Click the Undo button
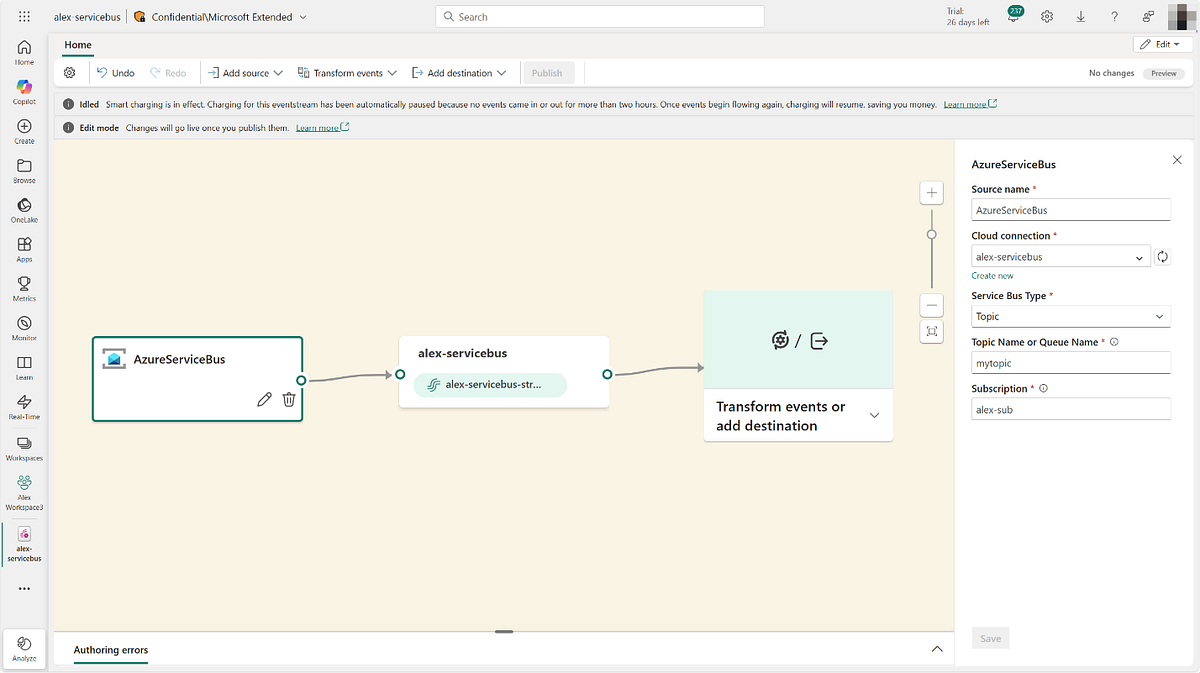The height and width of the screenshot is (673, 1200). 115,73
